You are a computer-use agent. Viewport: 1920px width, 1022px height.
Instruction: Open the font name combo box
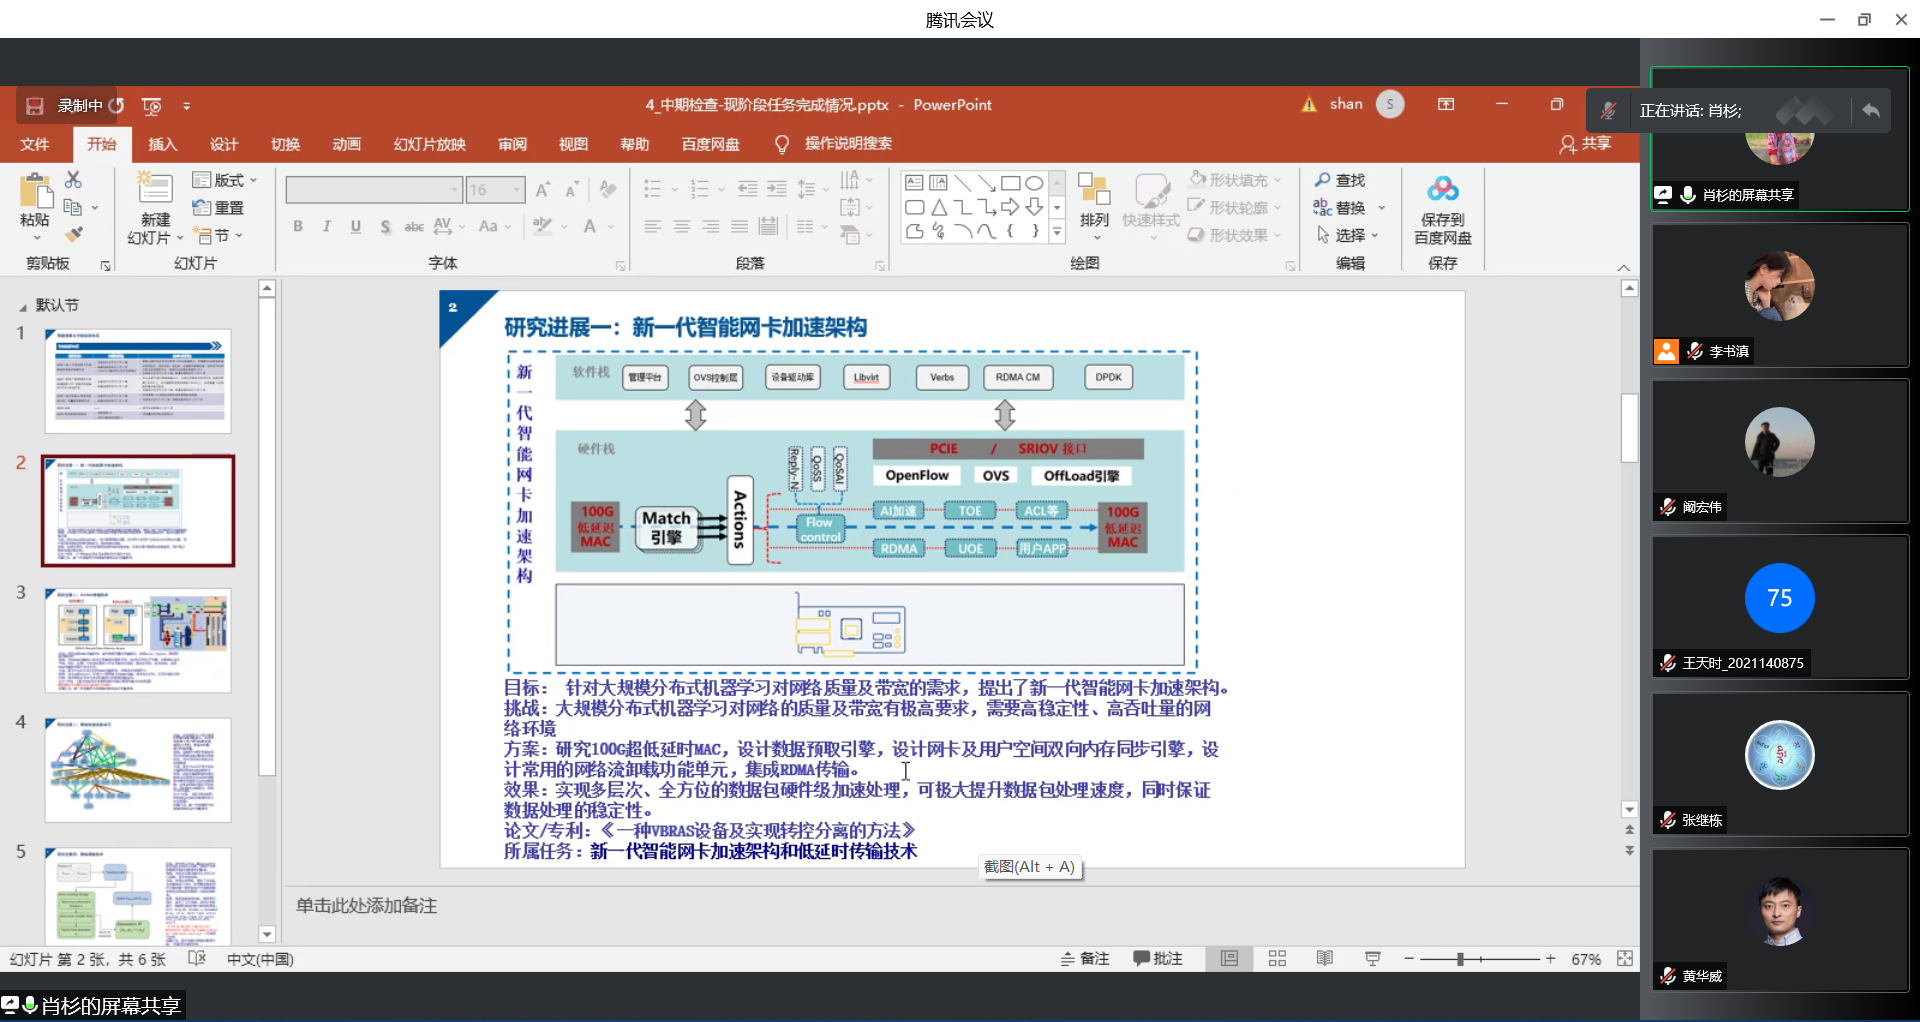coord(374,189)
